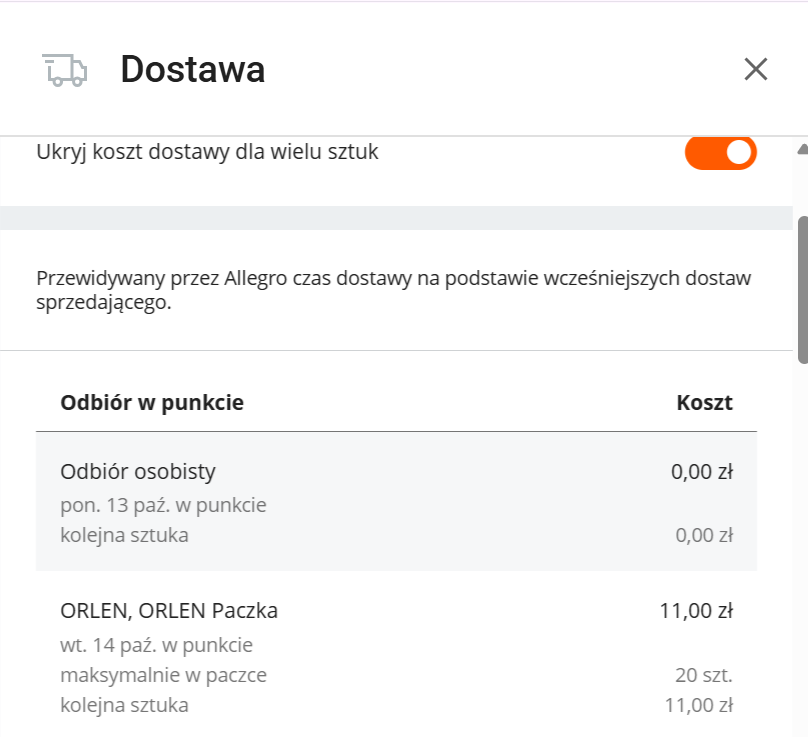Click the Odbiór osobisty main 0,00 zł price

[x=701, y=471]
